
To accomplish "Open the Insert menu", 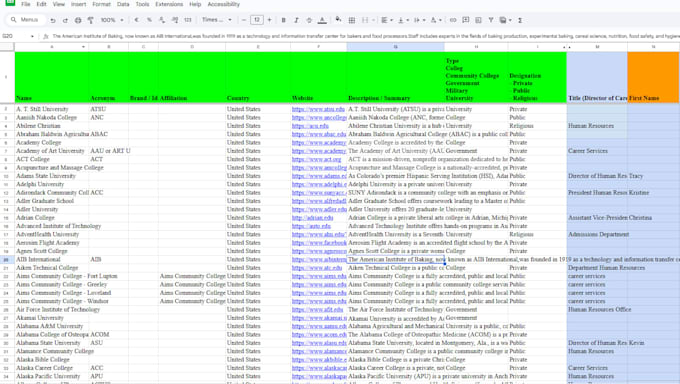I will [x=78, y=4].
